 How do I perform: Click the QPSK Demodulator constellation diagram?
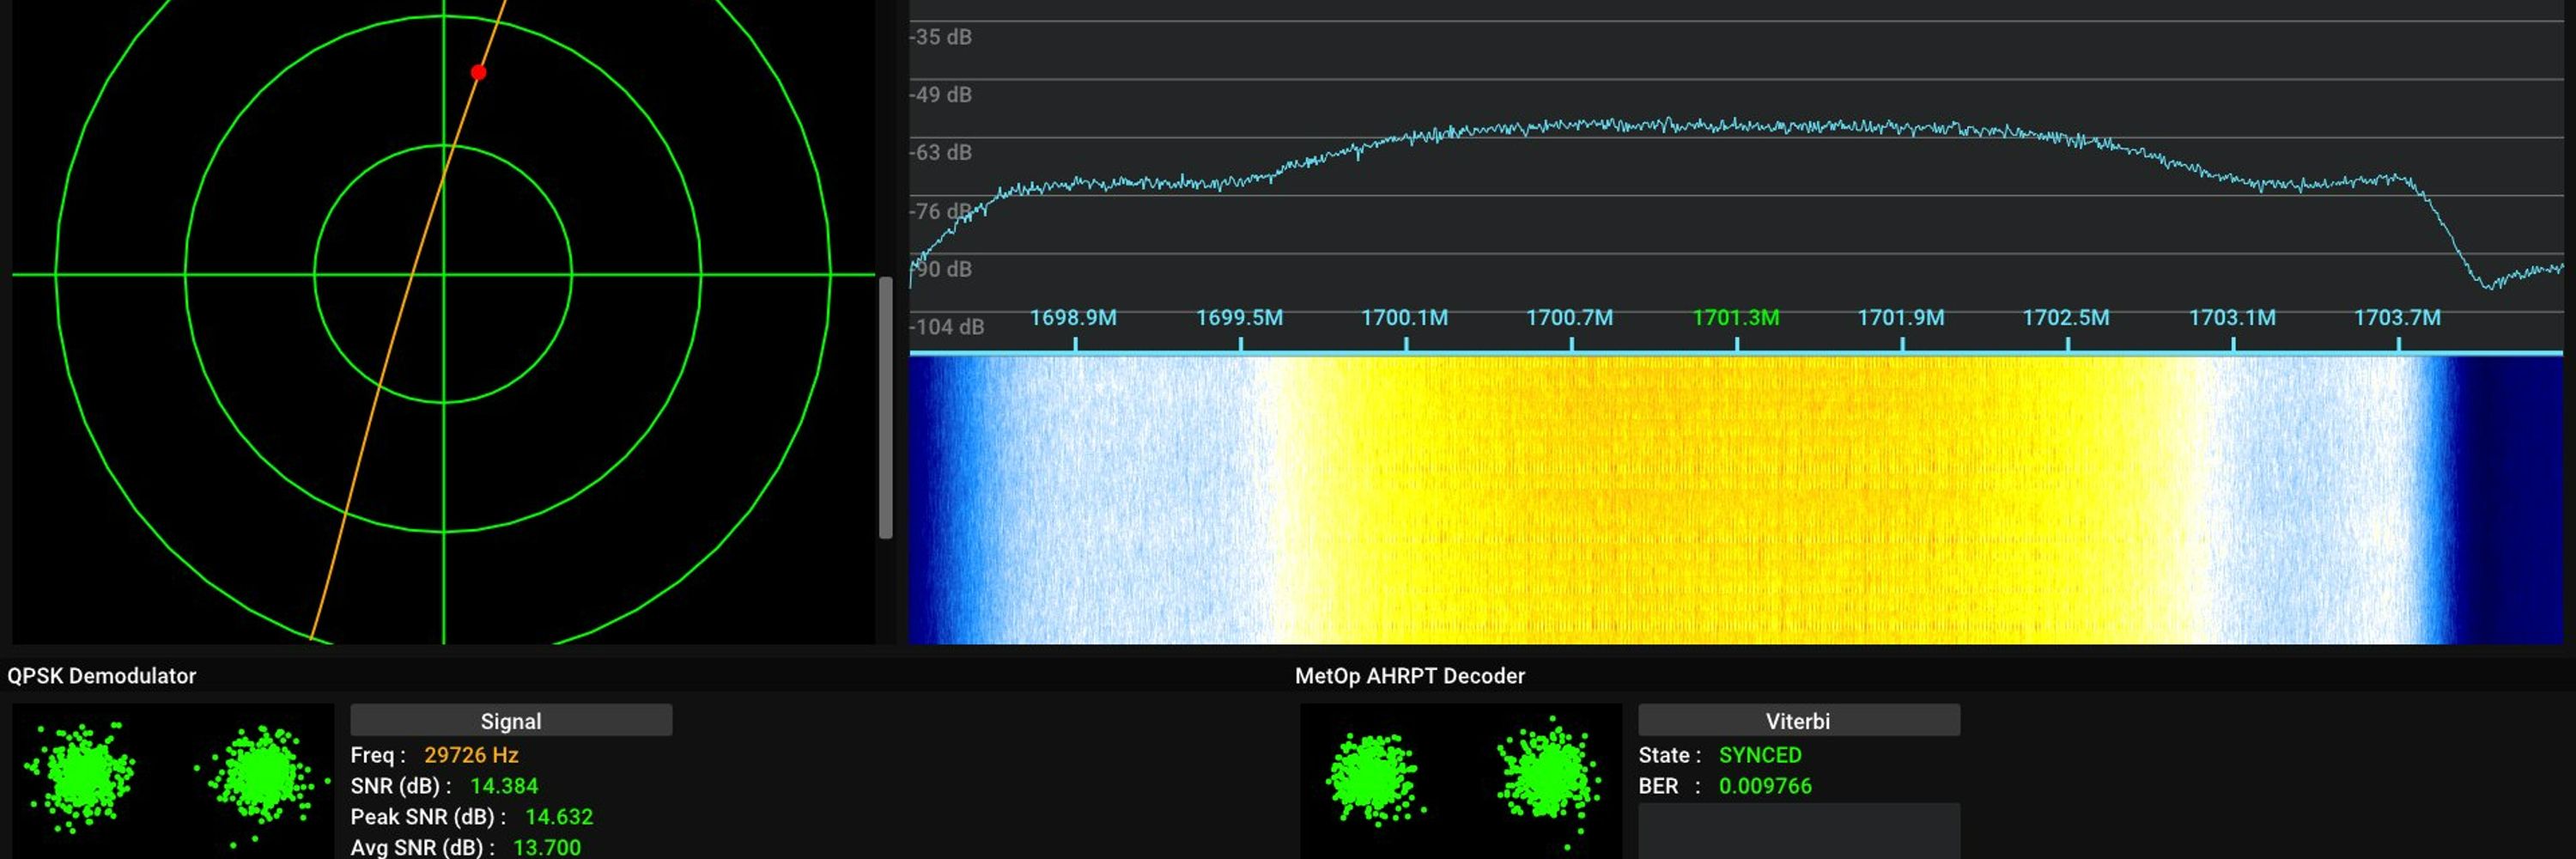[173, 781]
